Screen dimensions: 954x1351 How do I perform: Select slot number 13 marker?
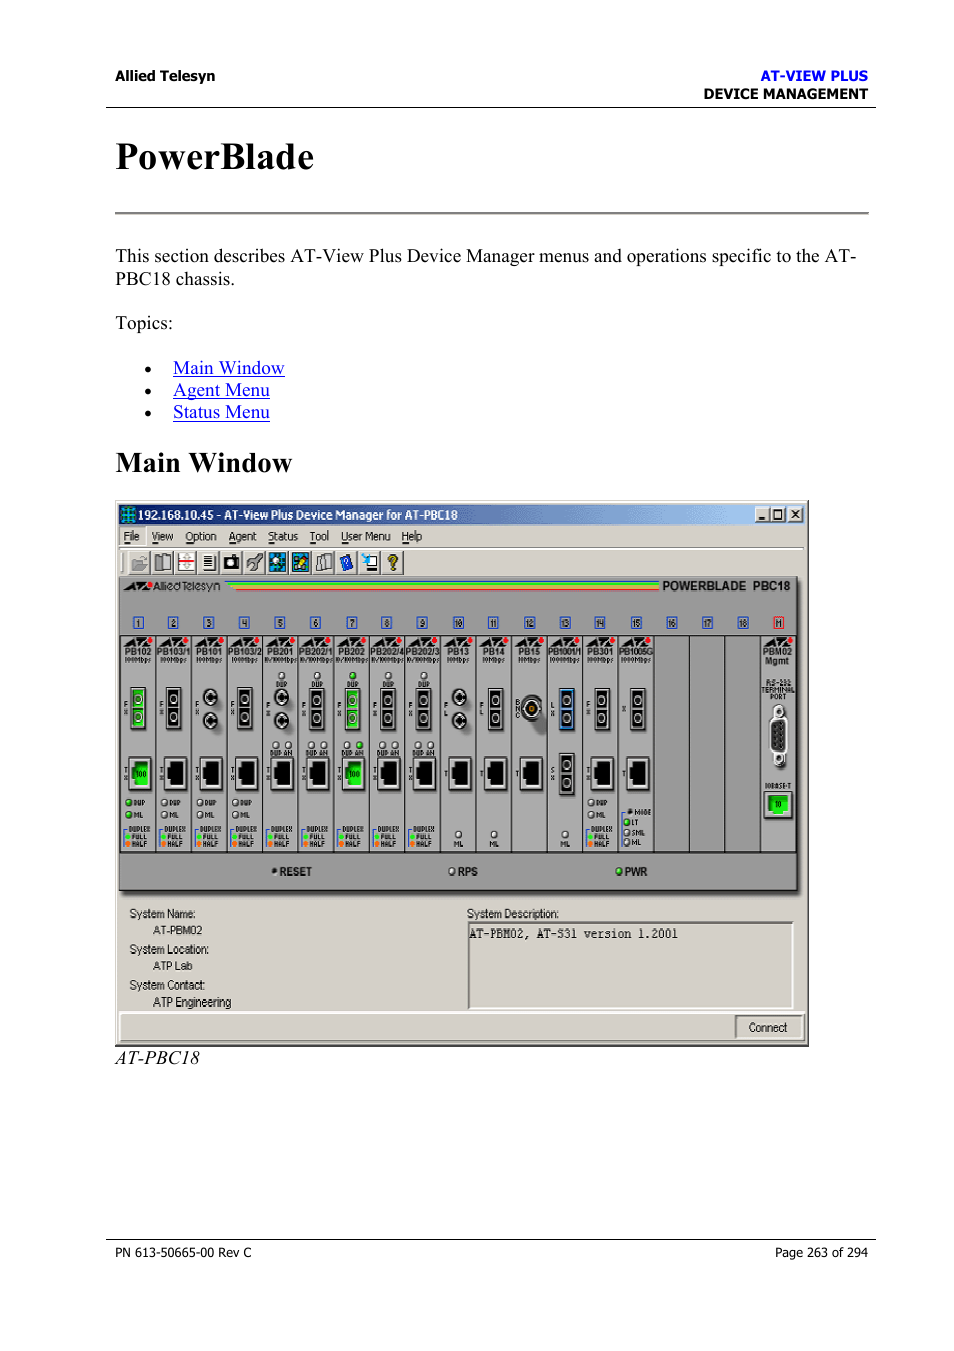pyautogui.click(x=565, y=623)
